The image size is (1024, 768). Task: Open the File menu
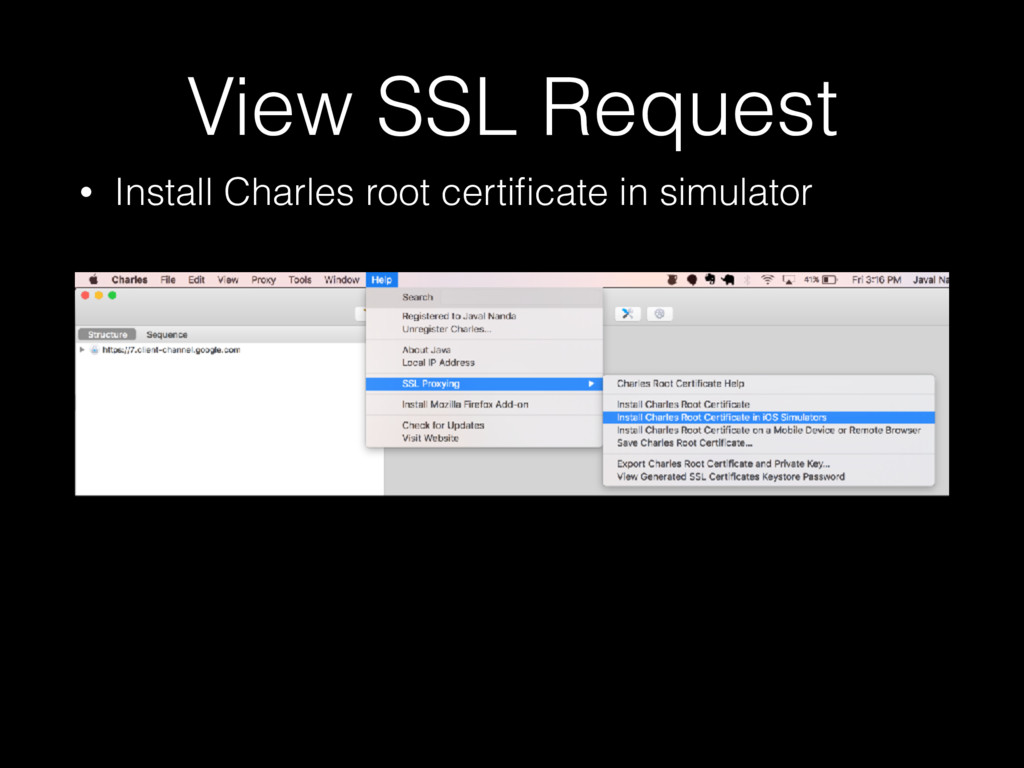[x=168, y=280]
